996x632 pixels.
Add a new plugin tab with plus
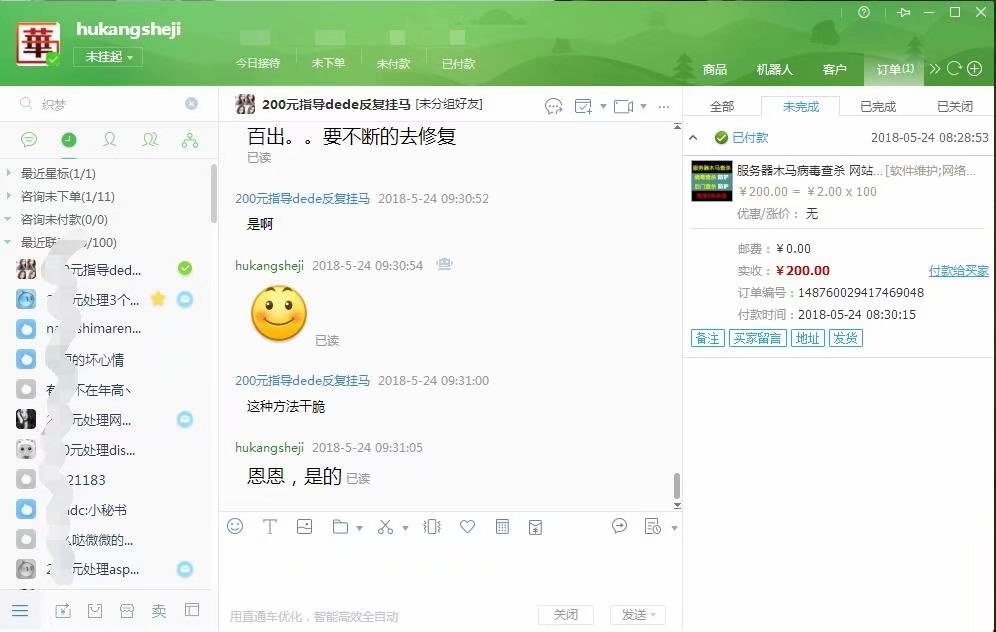click(975, 69)
